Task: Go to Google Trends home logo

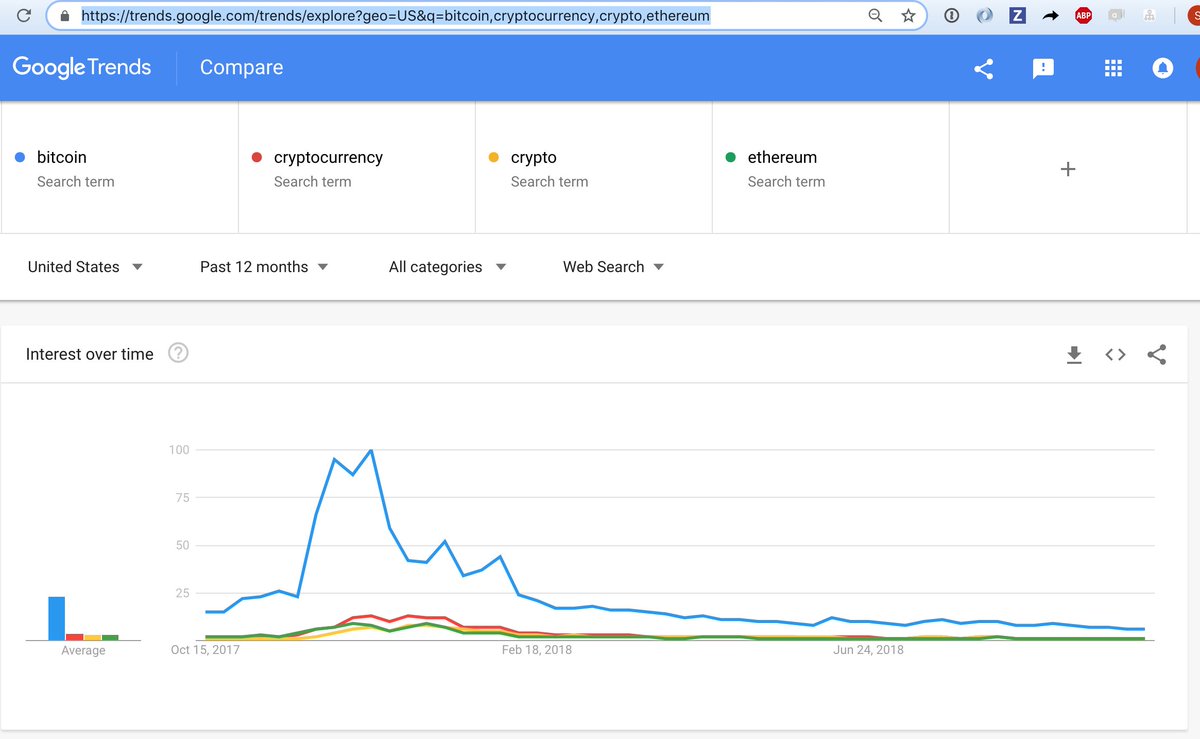Action: click(82, 68)
